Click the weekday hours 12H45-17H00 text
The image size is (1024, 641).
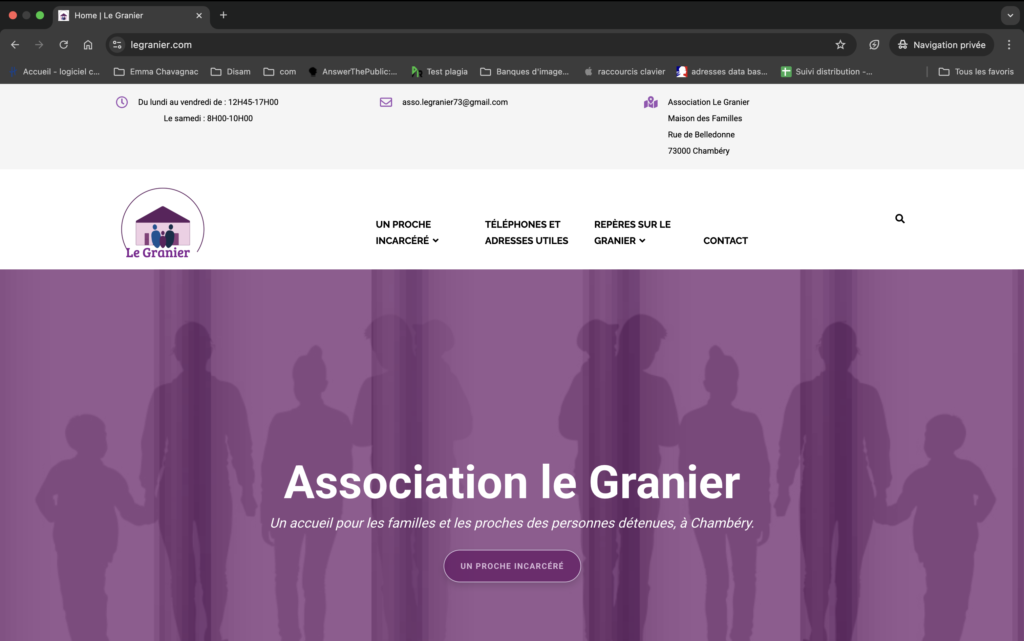[x=208, y=102]
